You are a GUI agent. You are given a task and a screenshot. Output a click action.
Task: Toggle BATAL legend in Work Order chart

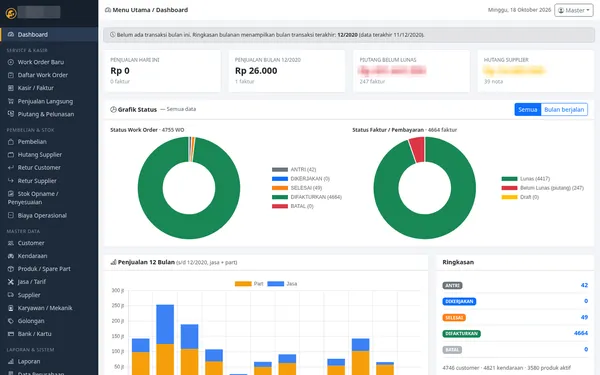coord(293,206)
